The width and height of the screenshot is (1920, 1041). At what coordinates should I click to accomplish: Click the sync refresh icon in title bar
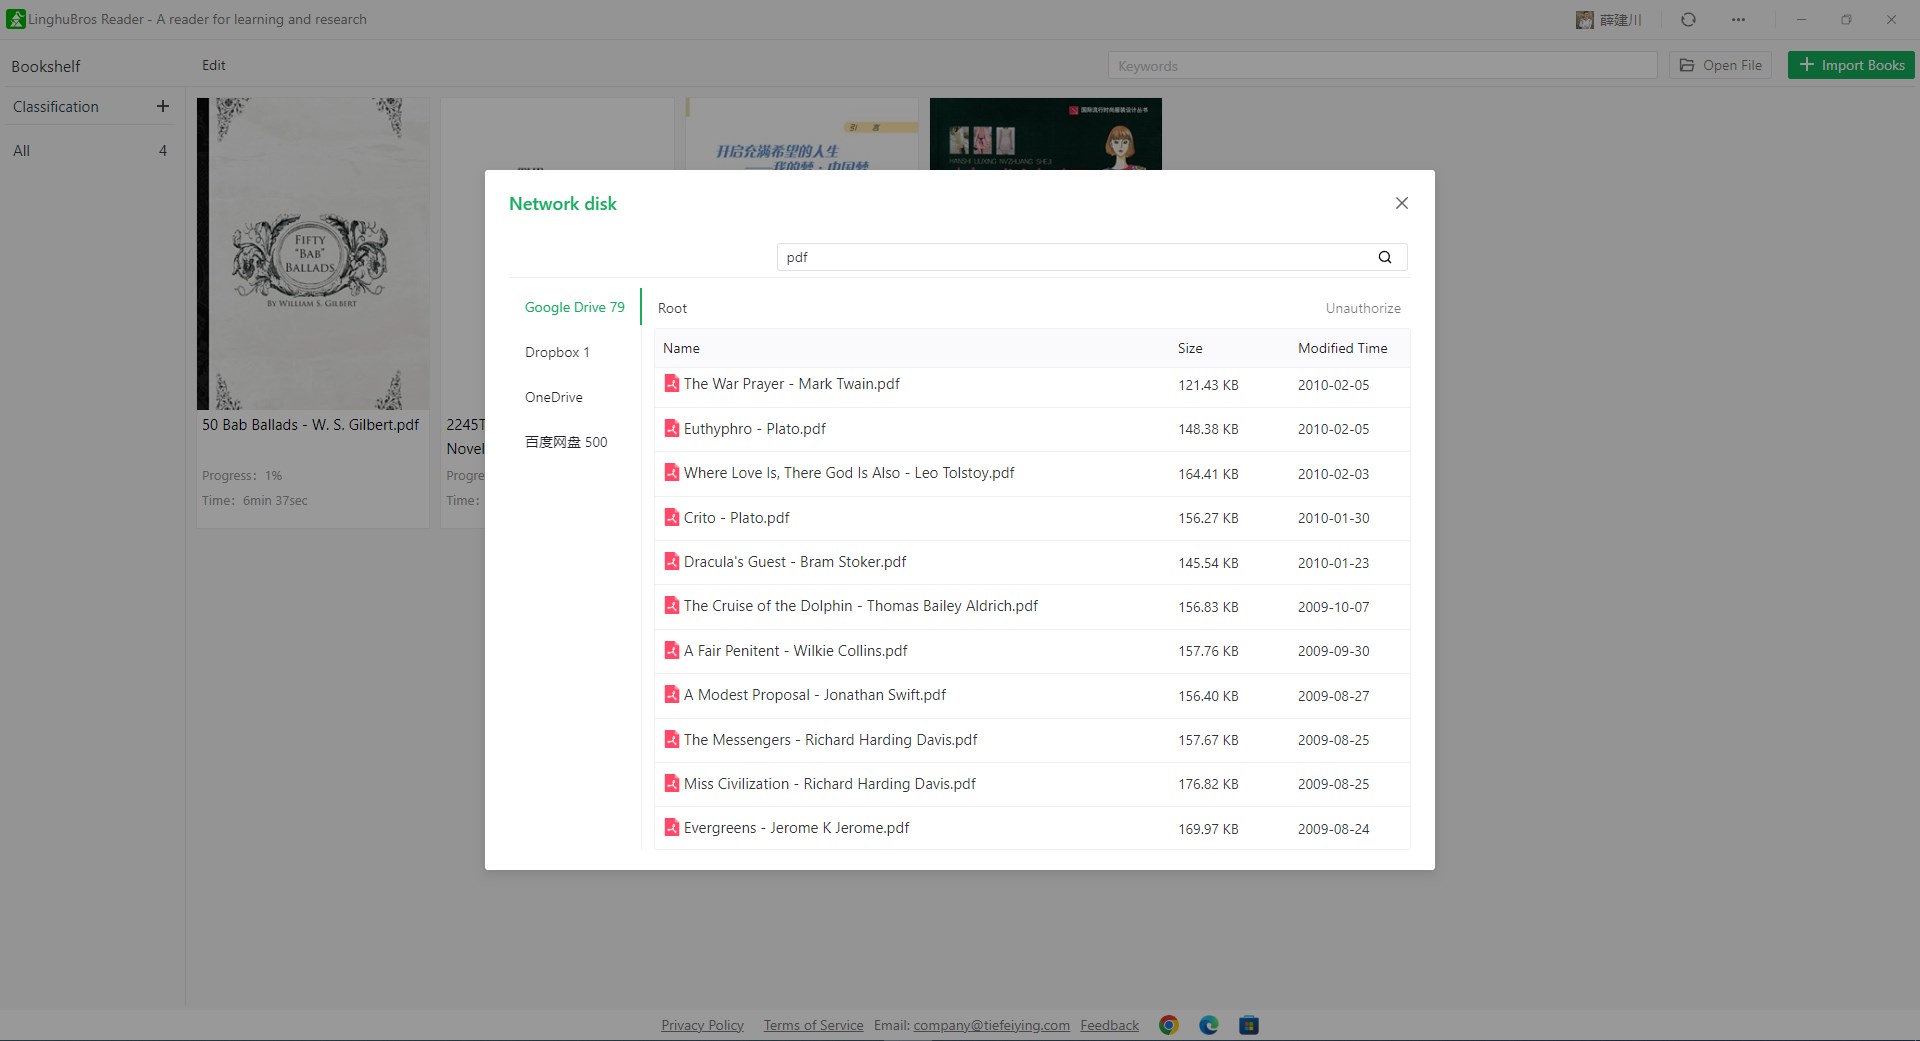pyautogui.click(x=1688, y=19)
